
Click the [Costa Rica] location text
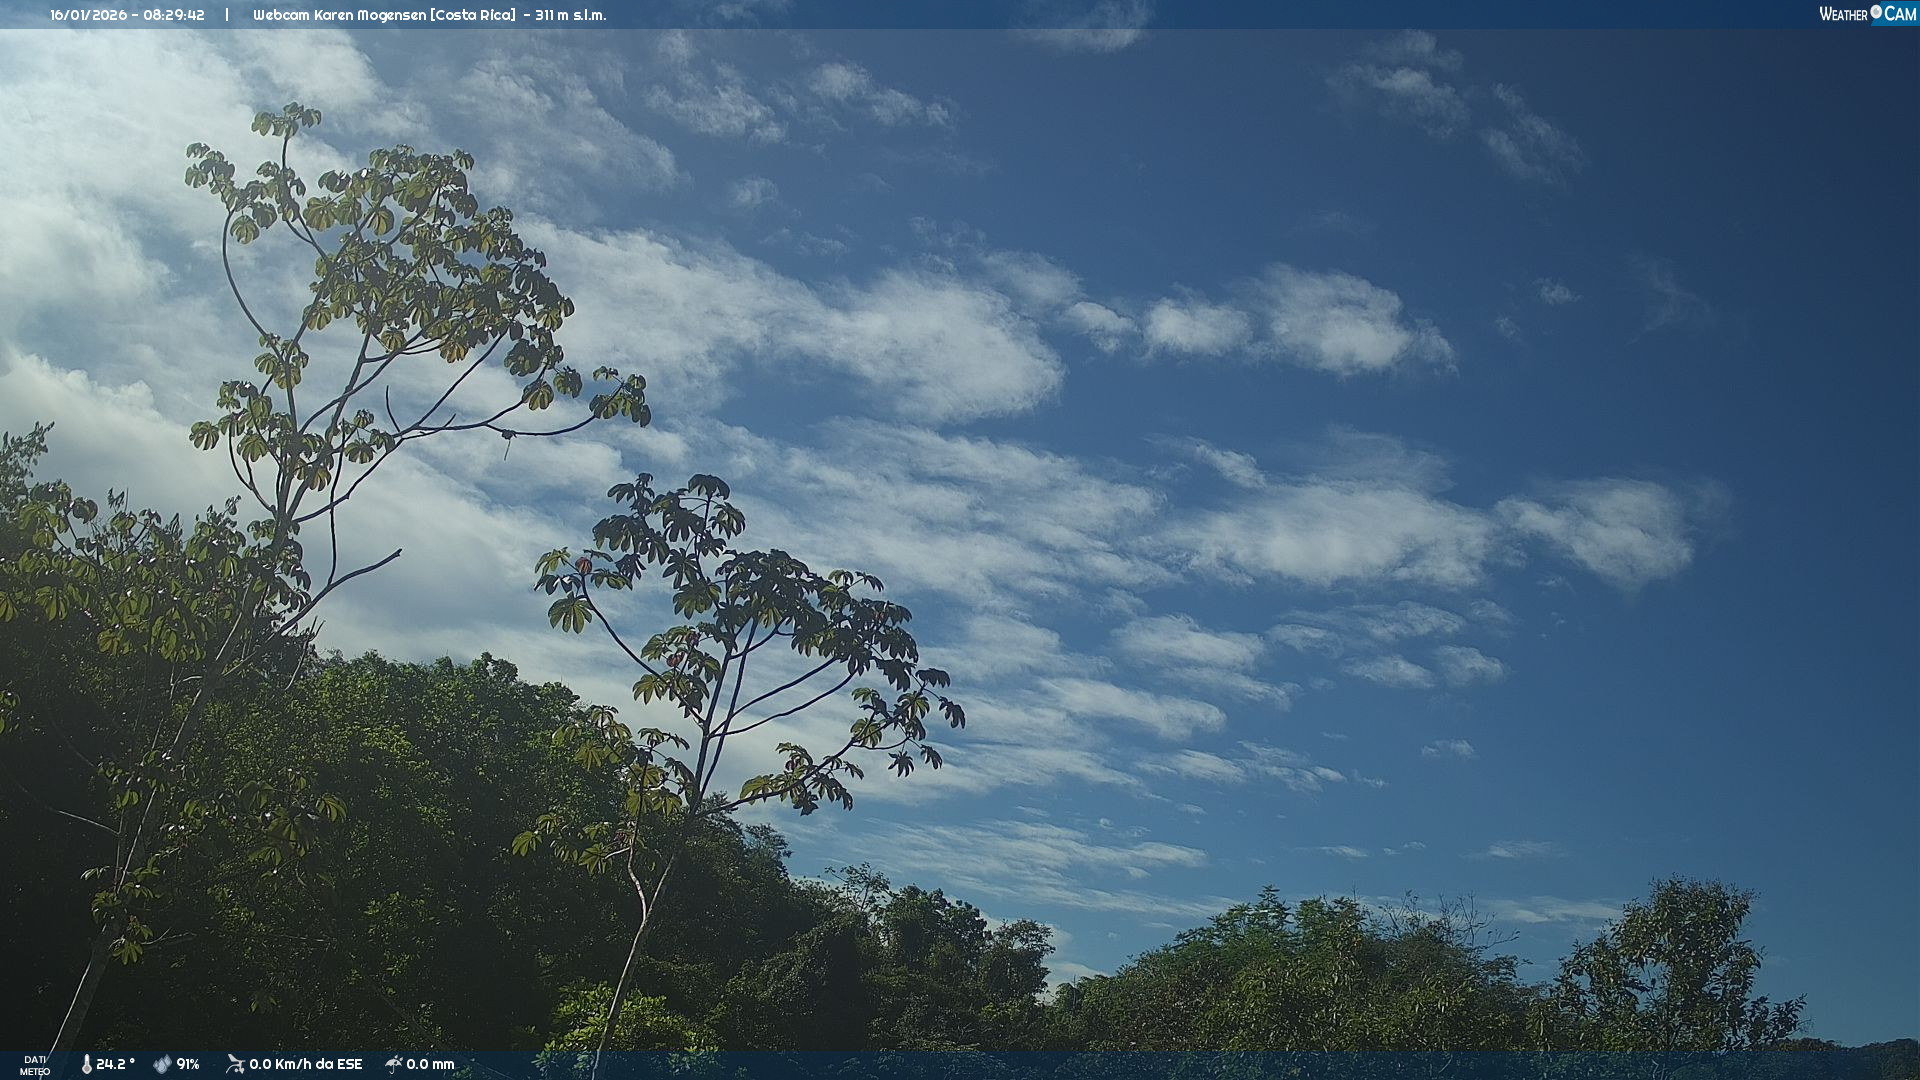click(x=473, y=15)
